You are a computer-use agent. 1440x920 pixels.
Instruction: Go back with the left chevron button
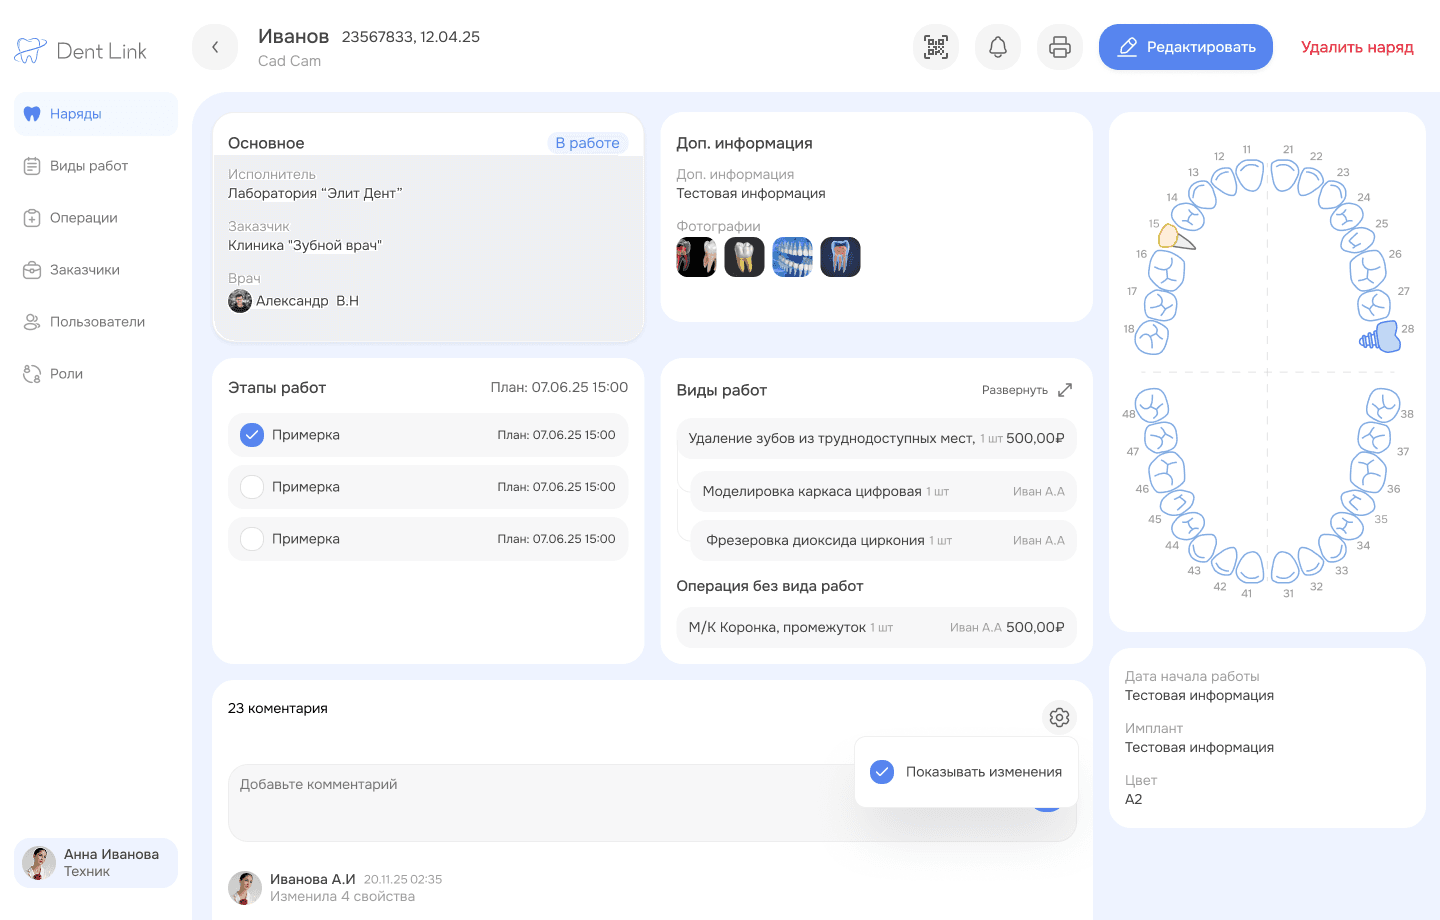click(x=215, y=47)
